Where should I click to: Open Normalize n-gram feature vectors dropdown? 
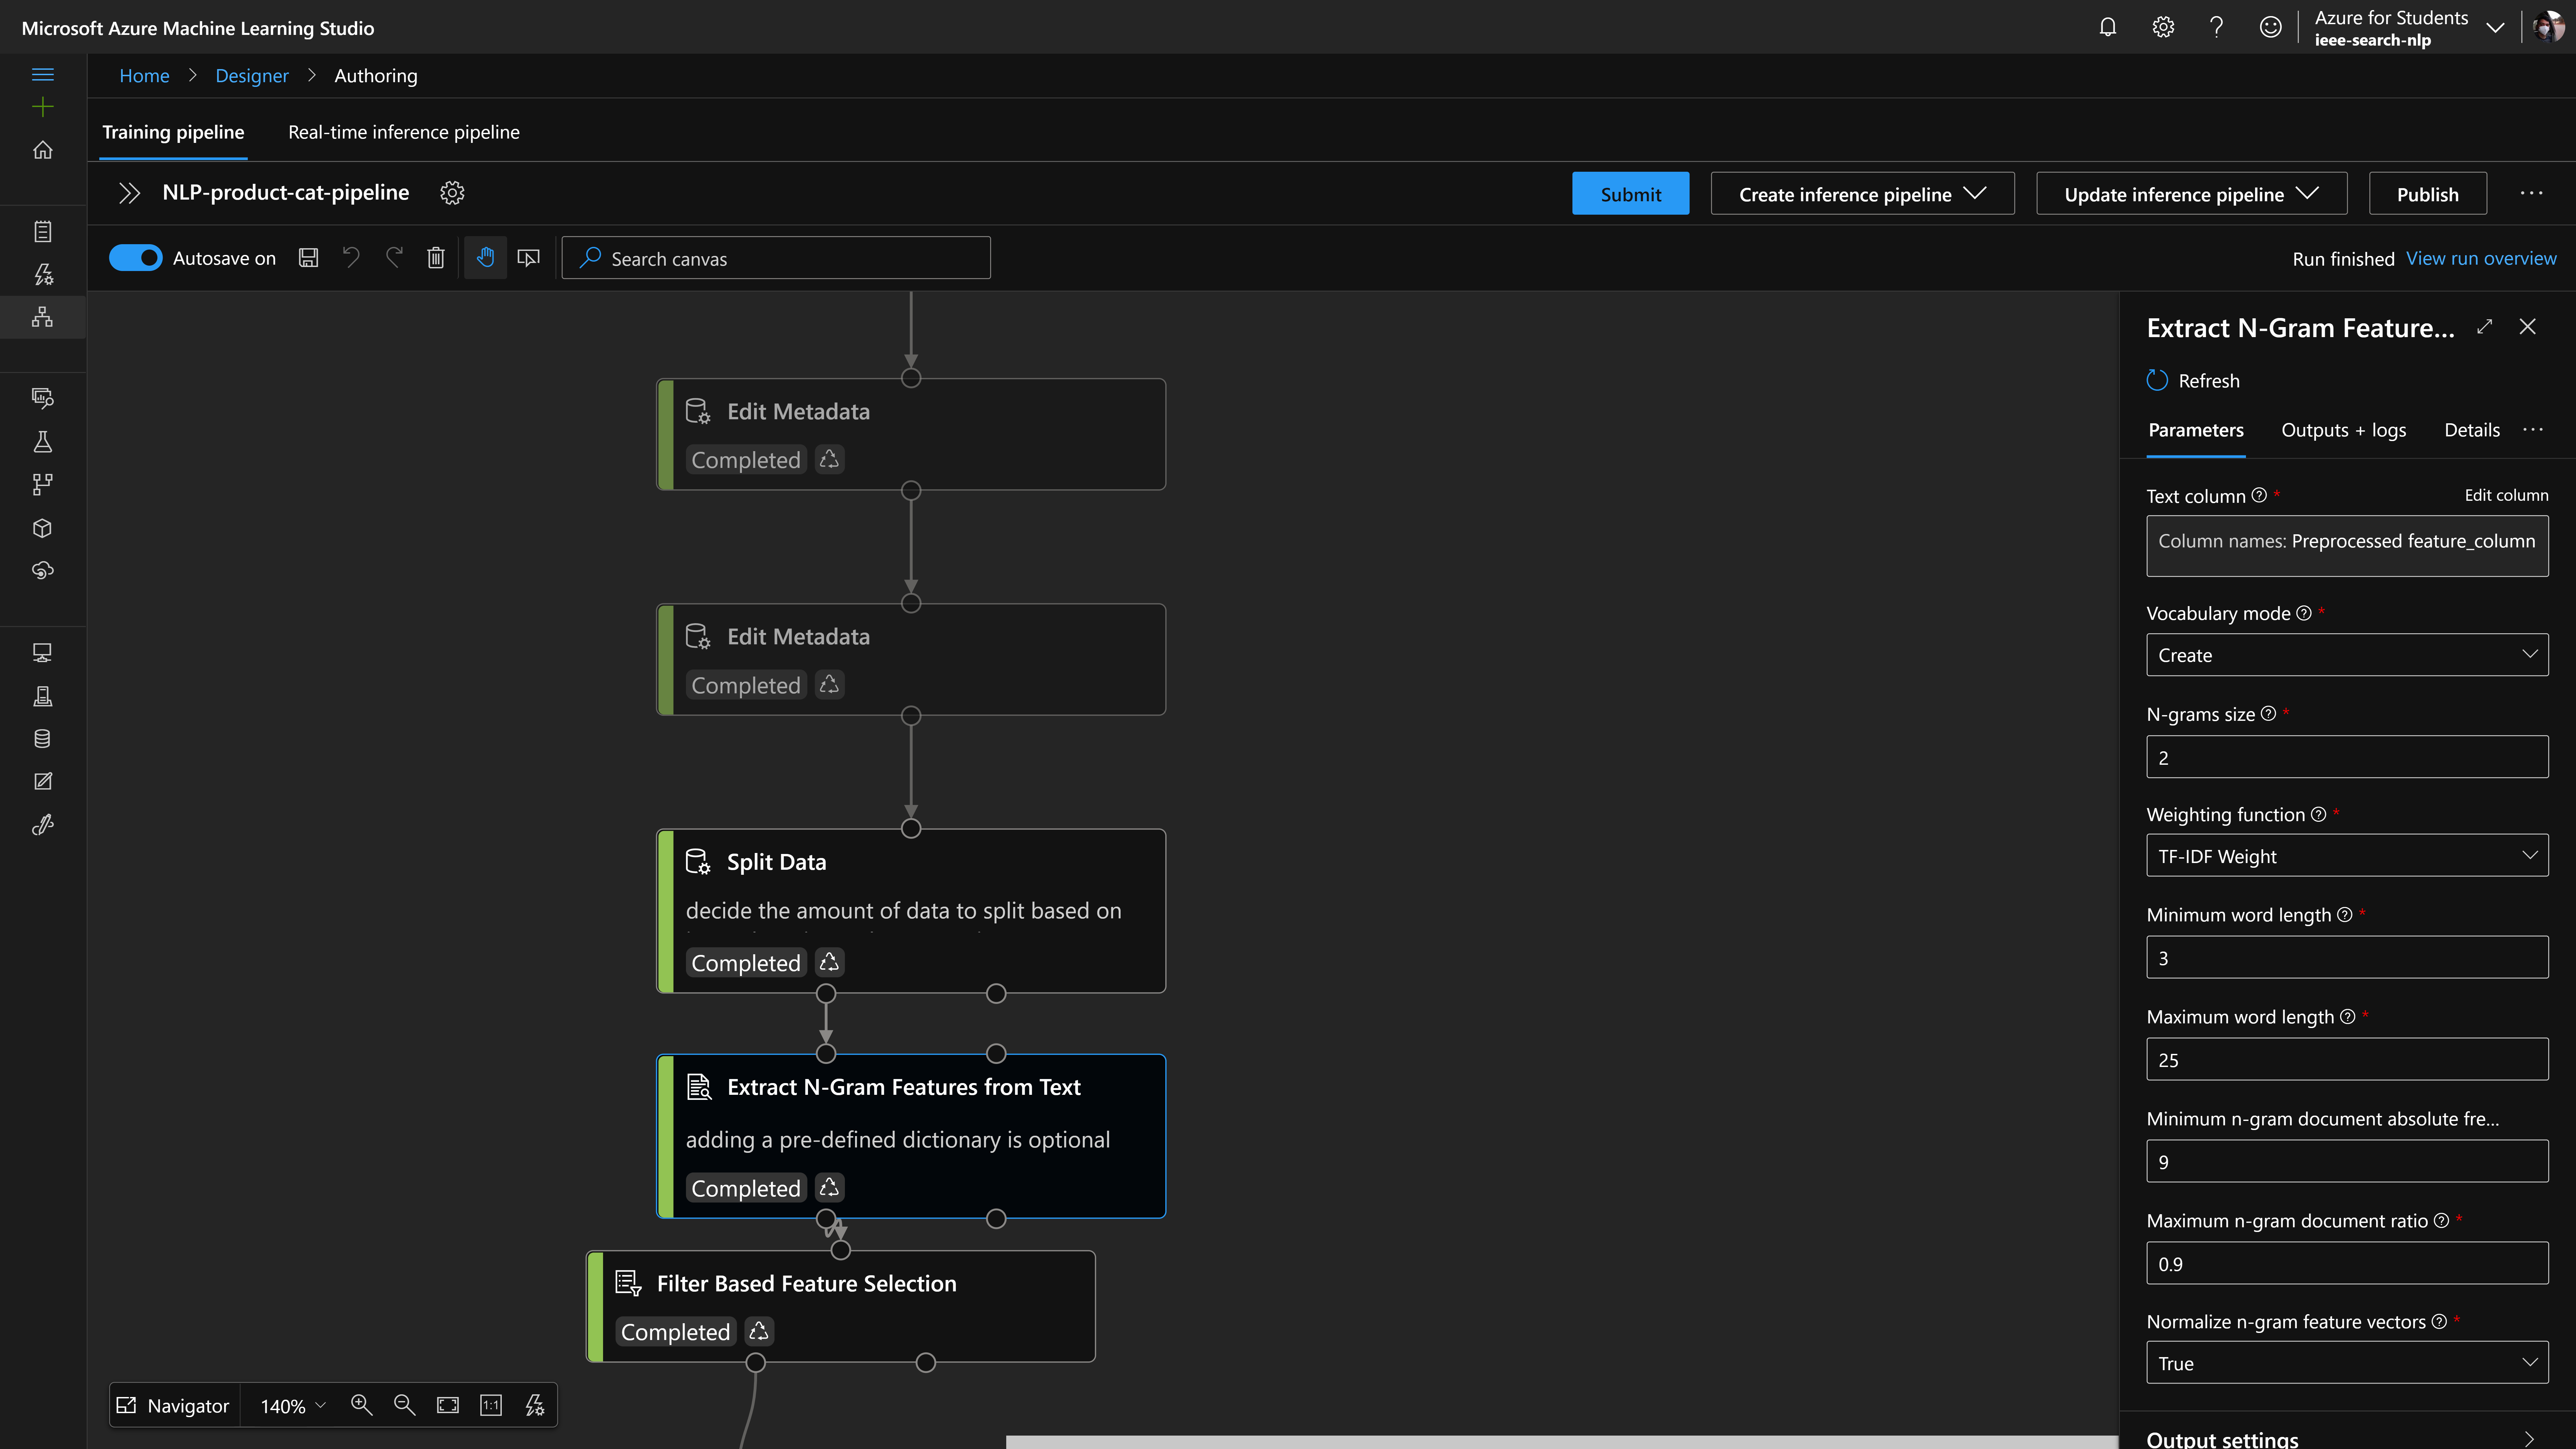2346,1363
